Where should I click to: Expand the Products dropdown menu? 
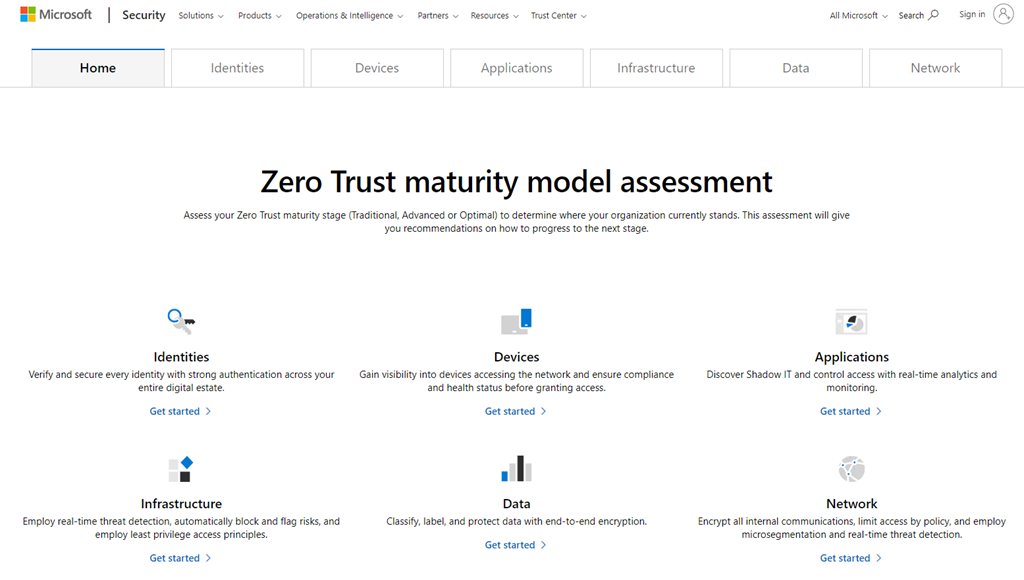(x=260, y=16)
